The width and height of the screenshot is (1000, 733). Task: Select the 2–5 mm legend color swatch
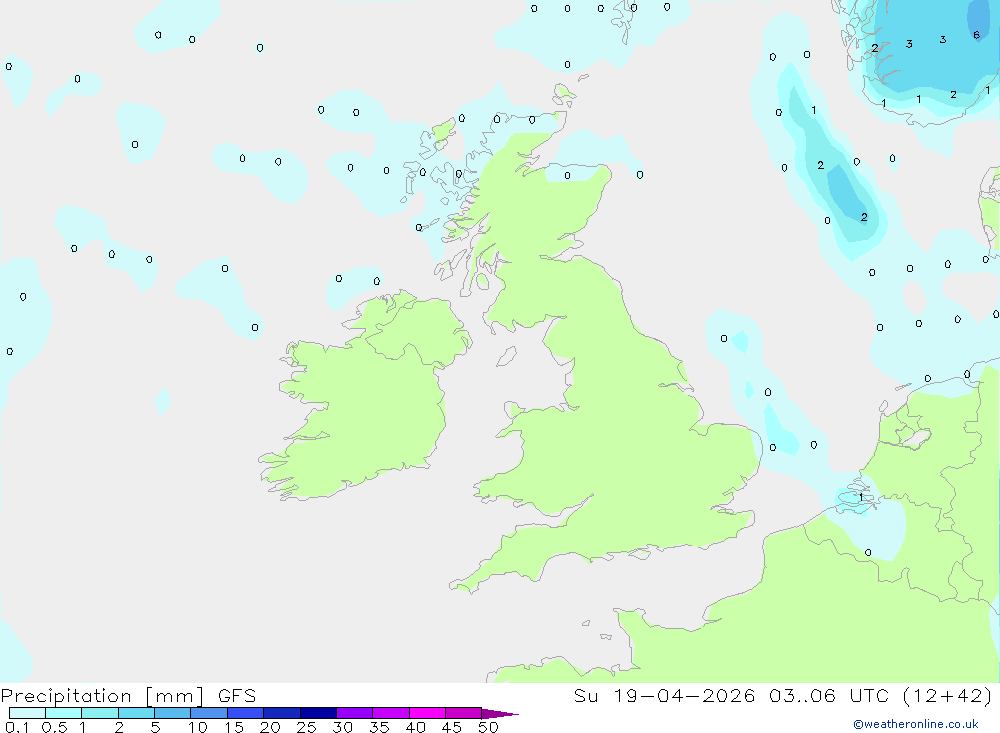[x=136, y=713]
